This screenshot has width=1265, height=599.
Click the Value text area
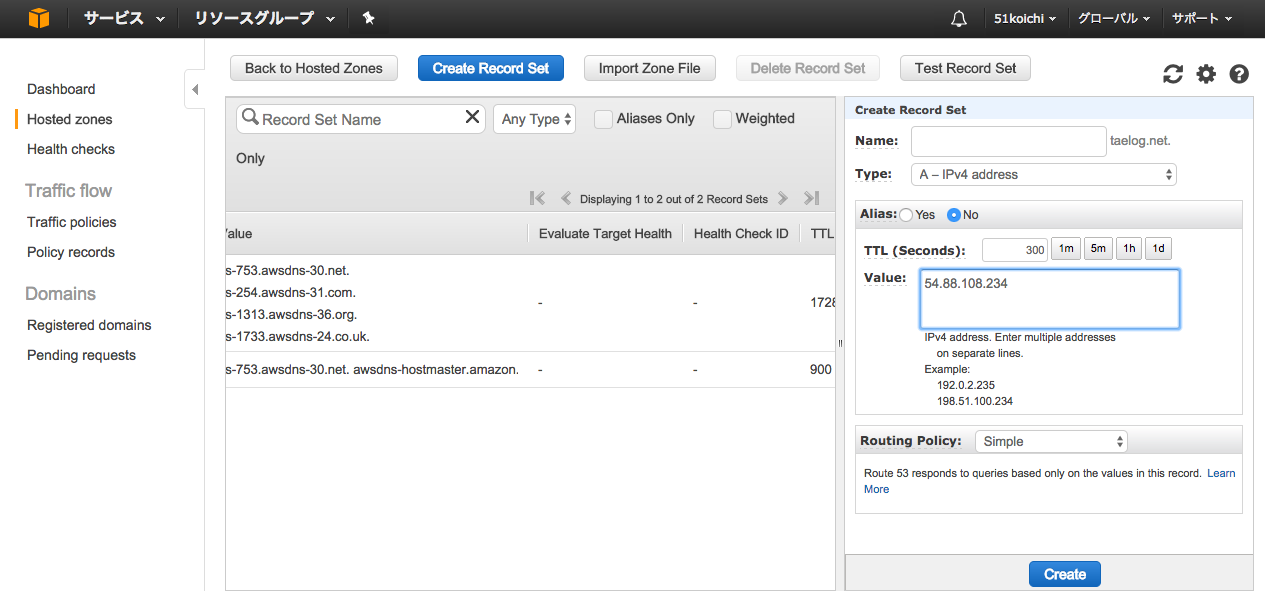pyautogui.click(x=1050, y=299)
